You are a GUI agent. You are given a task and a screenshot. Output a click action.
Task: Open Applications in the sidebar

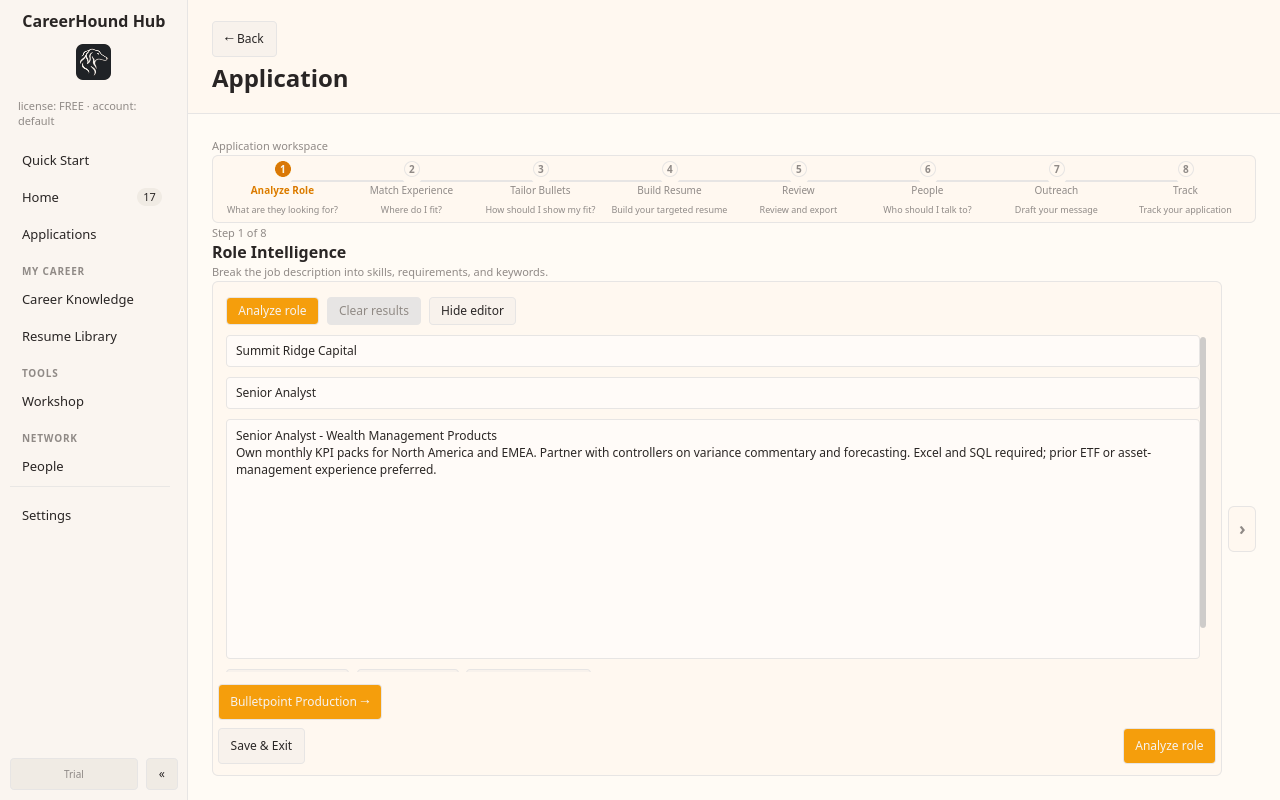[x=90, y=234]
